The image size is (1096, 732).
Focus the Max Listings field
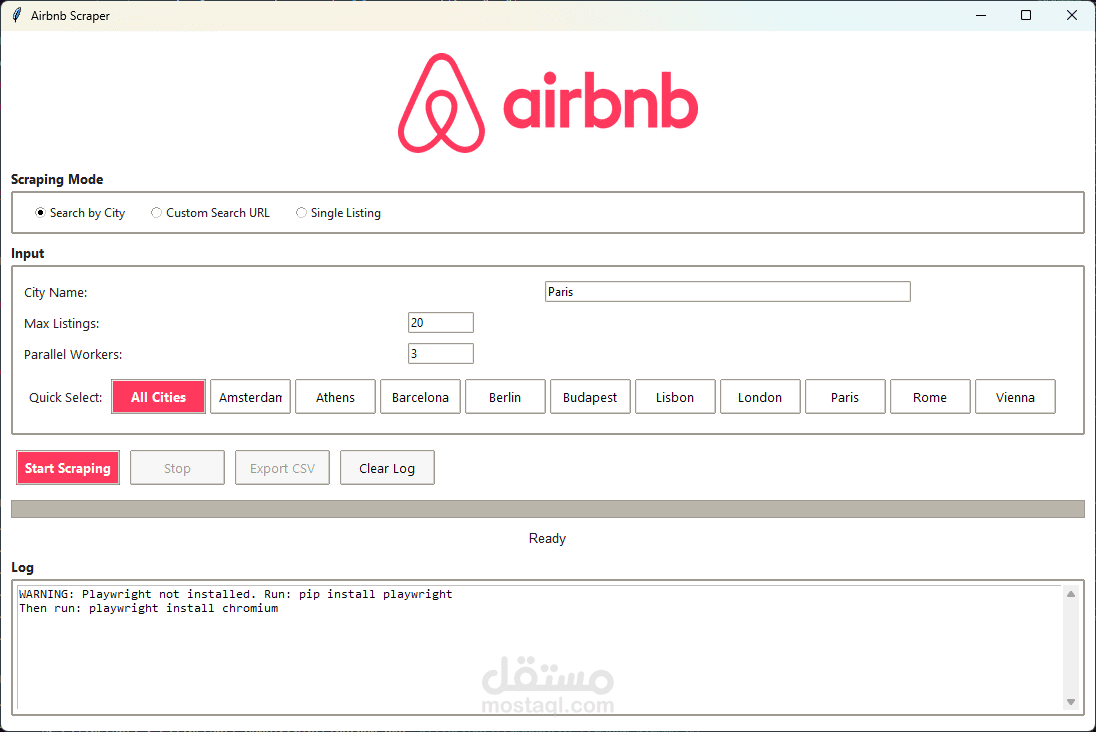pos(440,322)
